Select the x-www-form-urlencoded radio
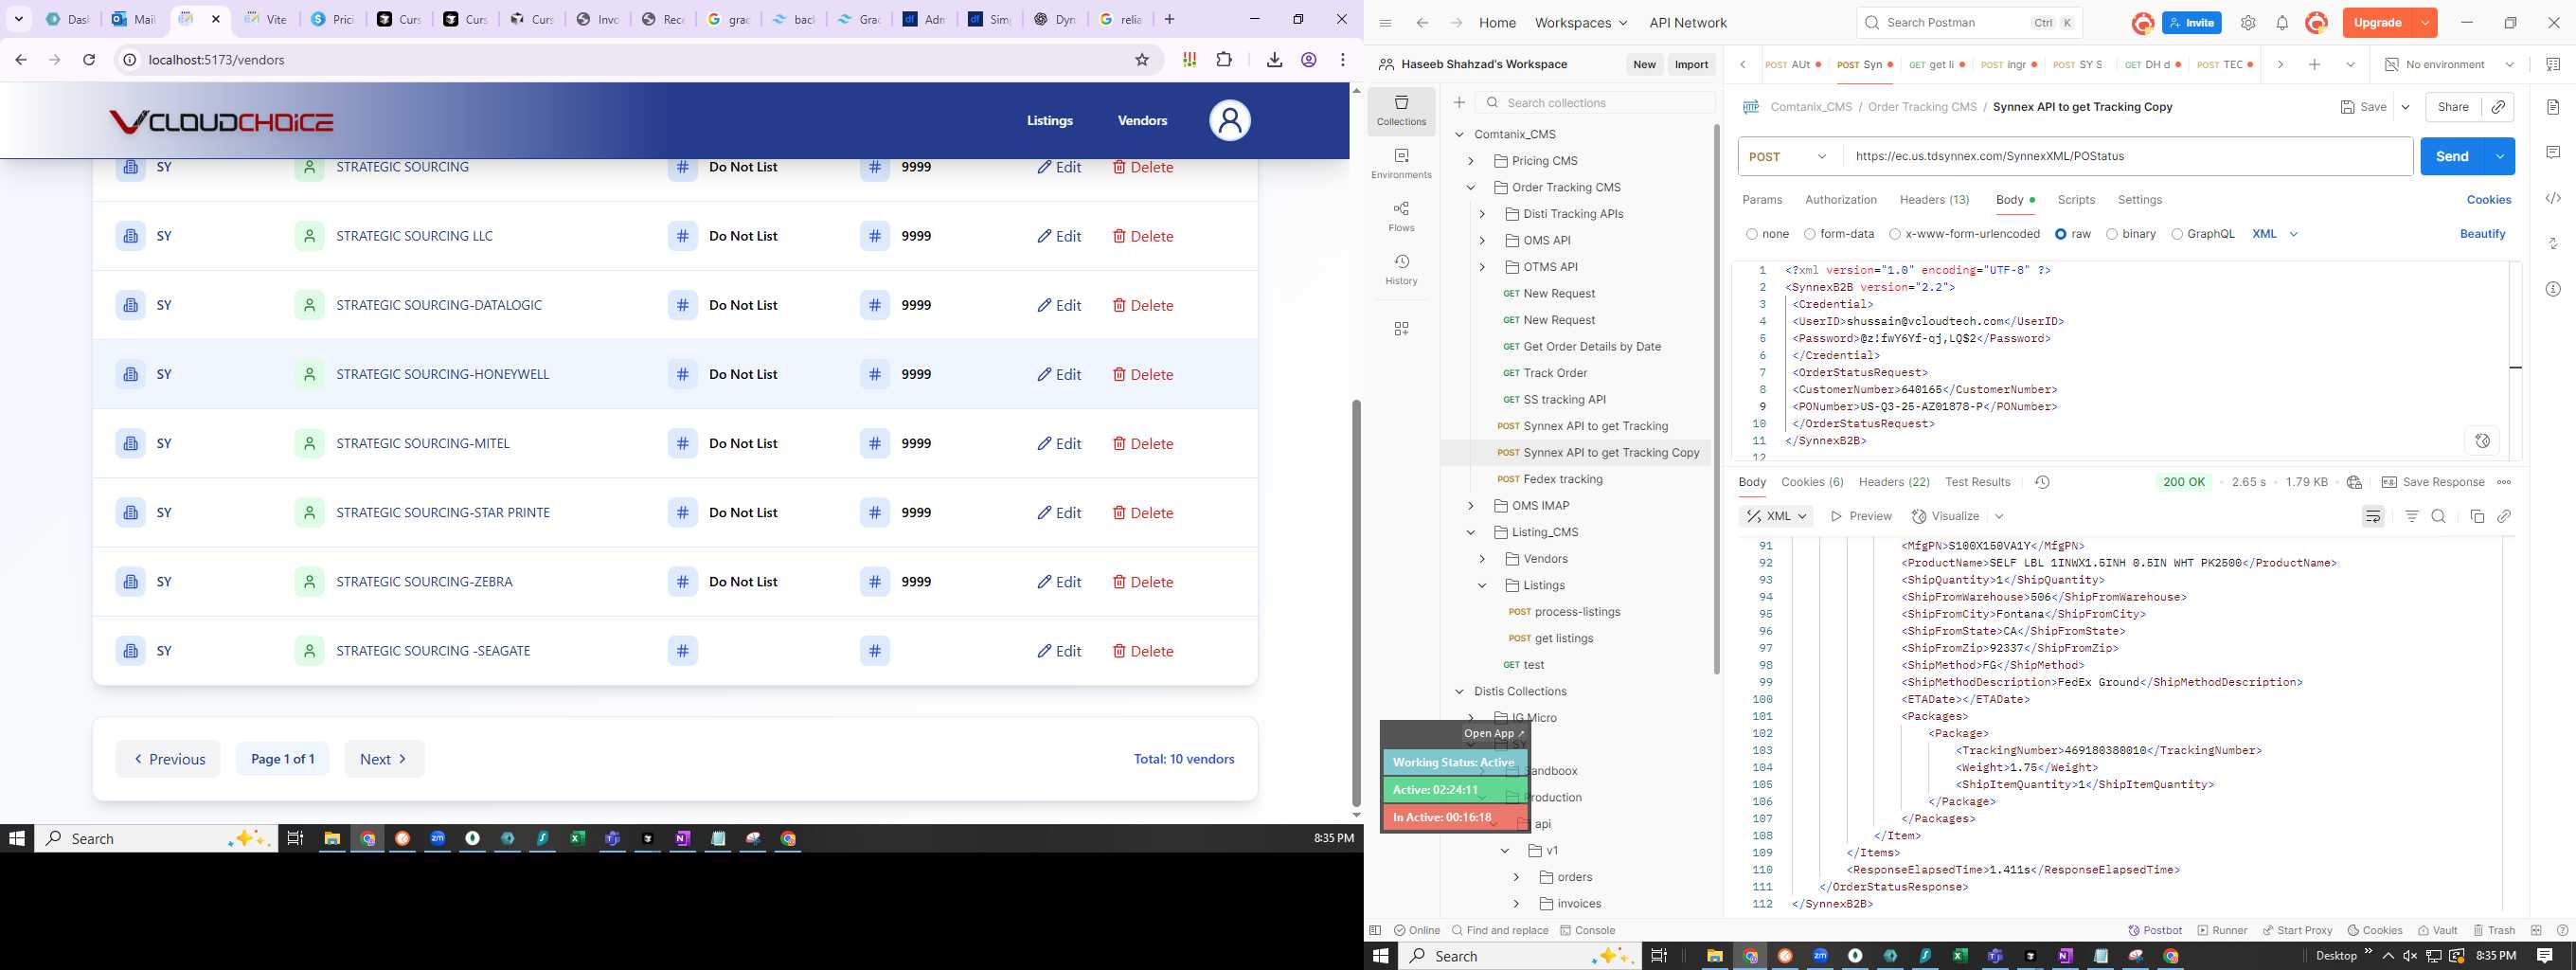 click(x=1895, y=234)
